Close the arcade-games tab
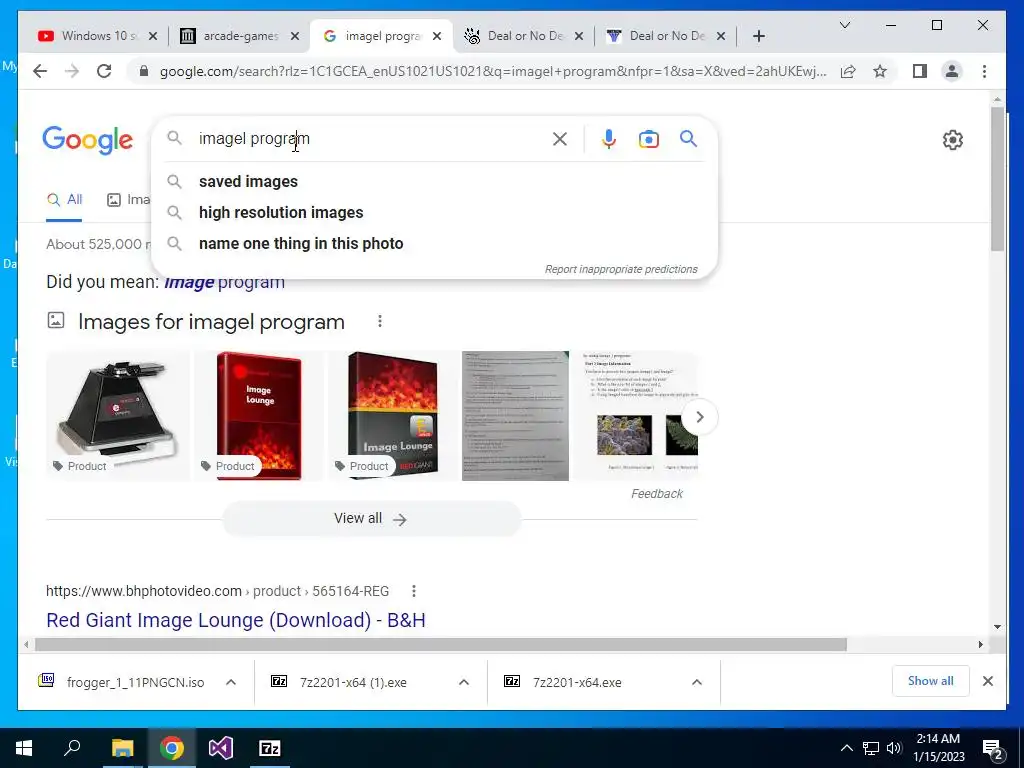The image size is (1024, 768). pos(295,36)
